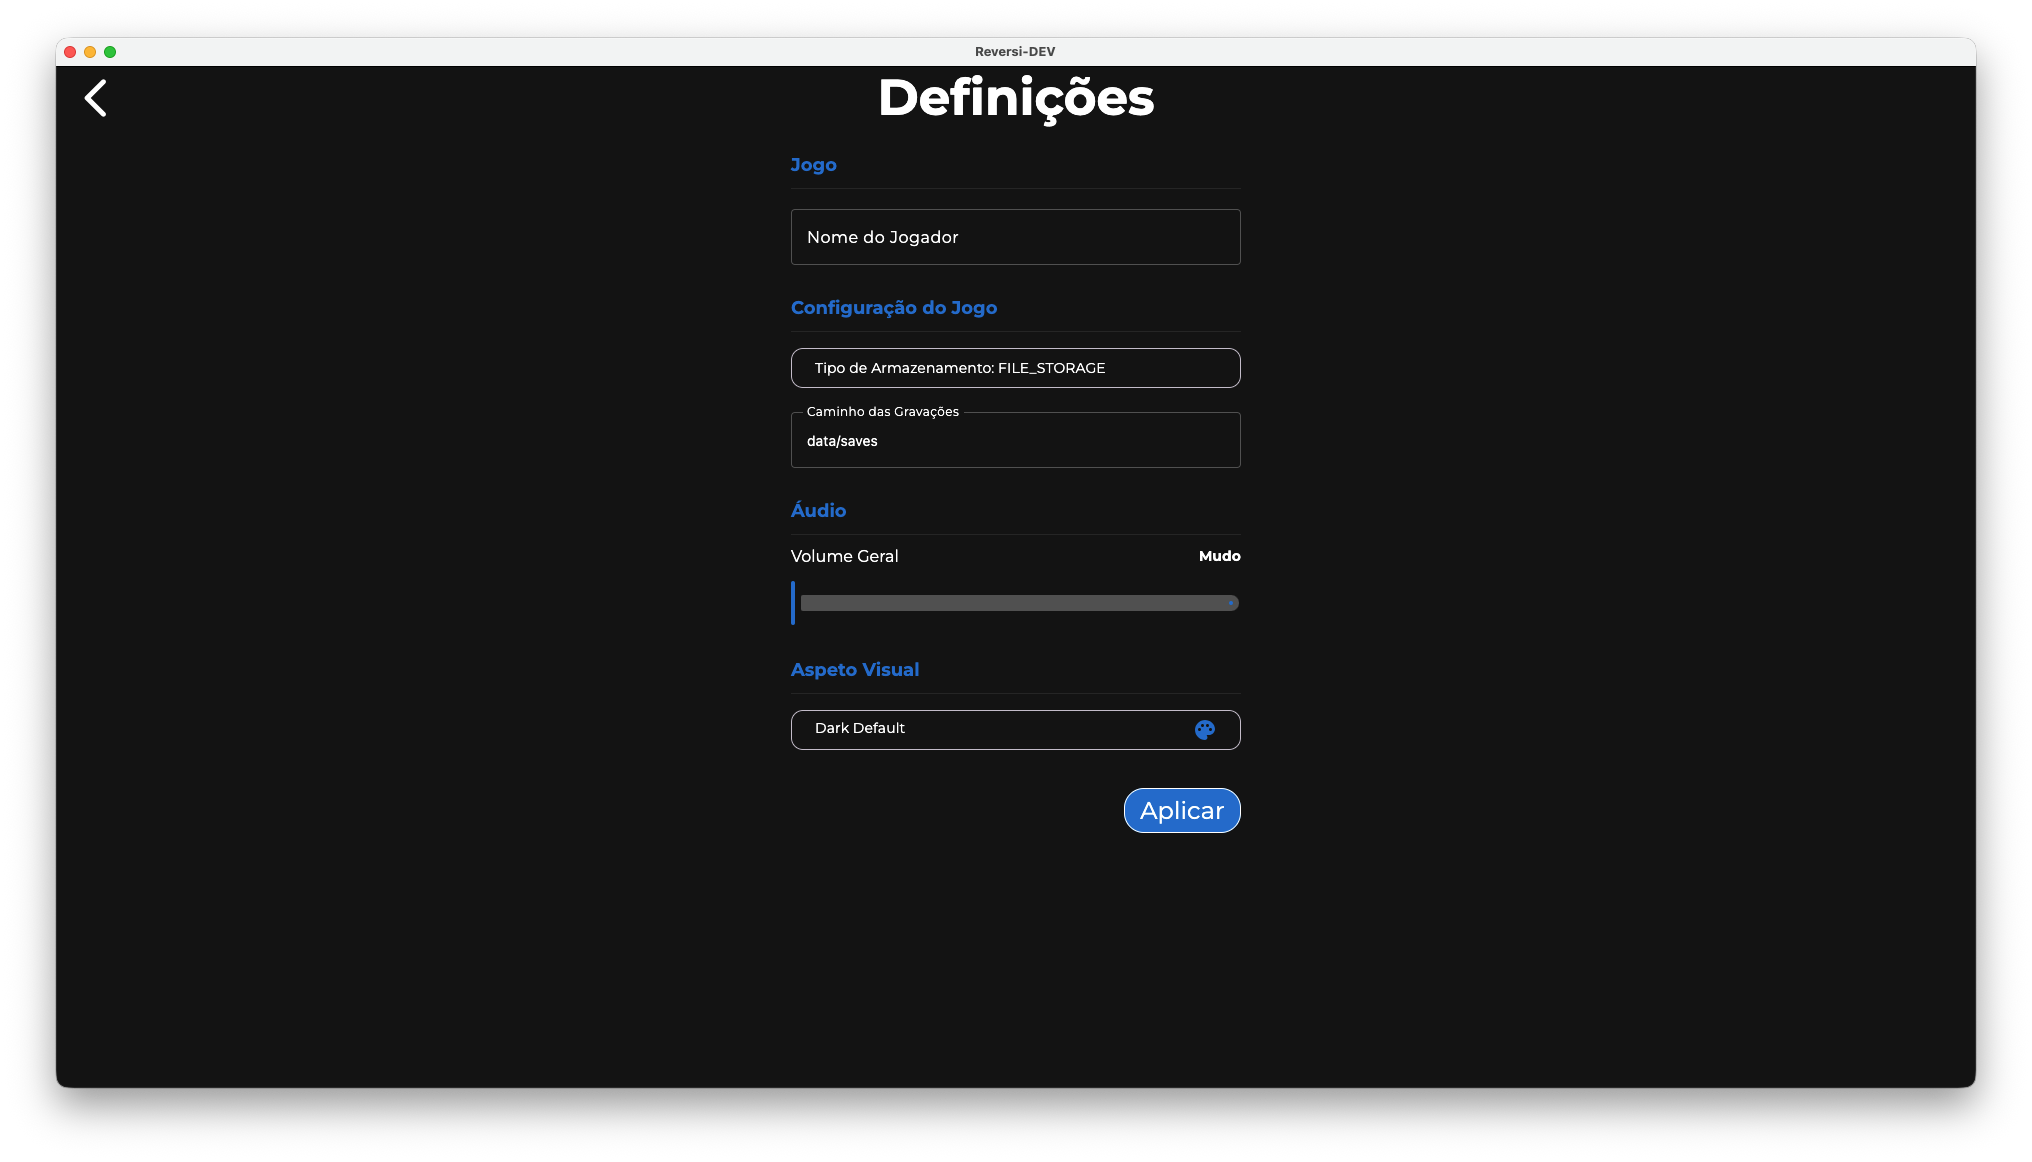The image size is (2032, 1162).
Task: Maximize window with green button
Action: [x=110, y=52]
